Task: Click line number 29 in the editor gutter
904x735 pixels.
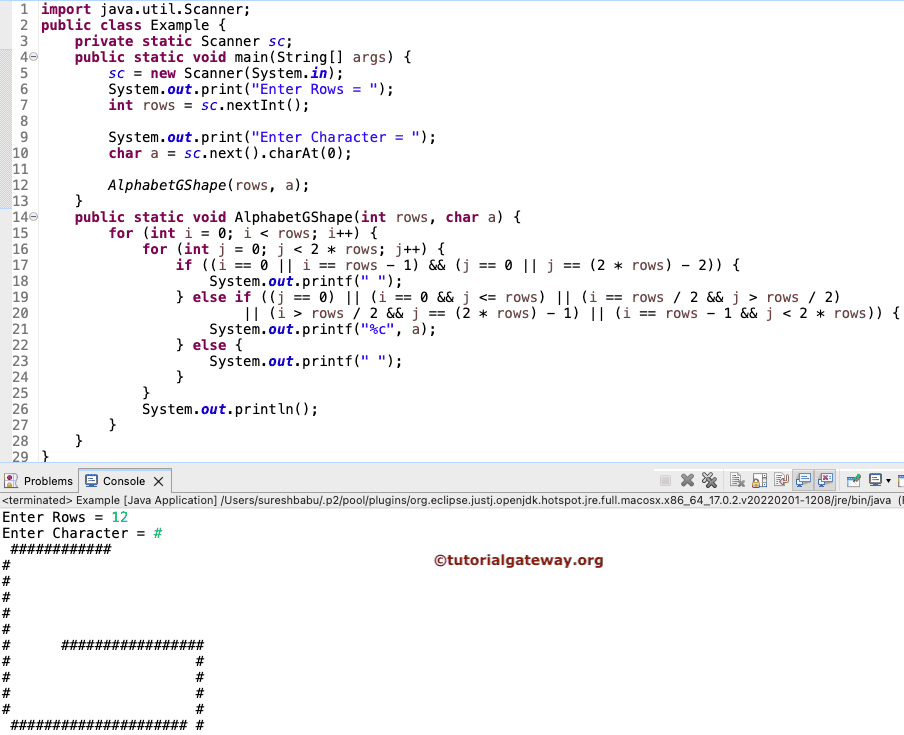Action: (x=20, y=457)
